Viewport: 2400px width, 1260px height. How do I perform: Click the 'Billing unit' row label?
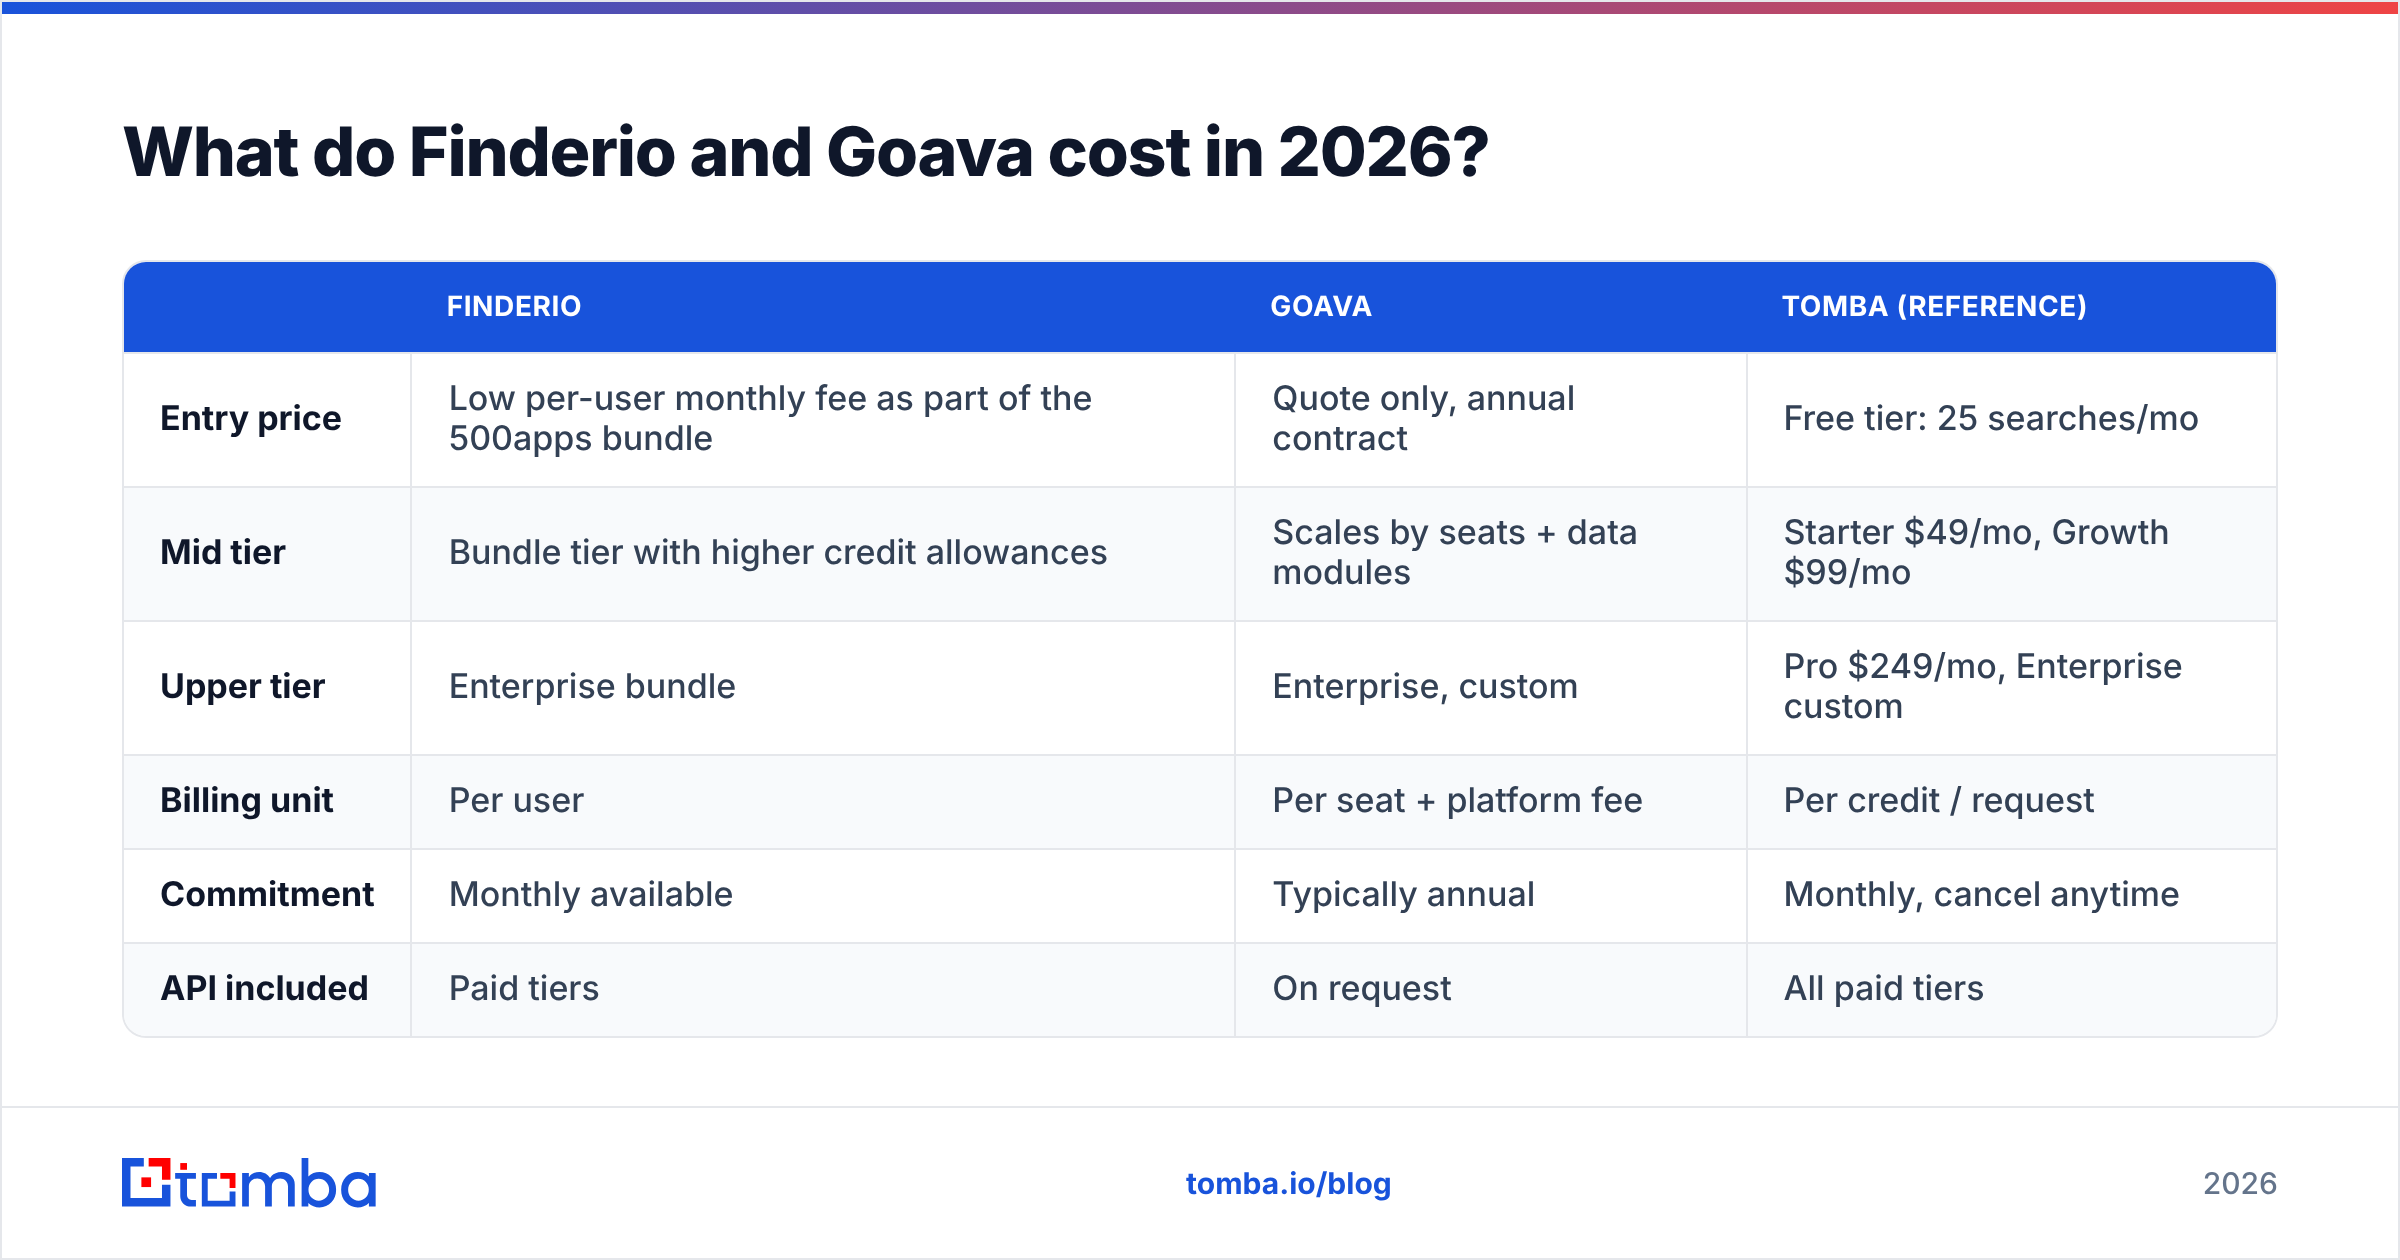click(247, 800)
